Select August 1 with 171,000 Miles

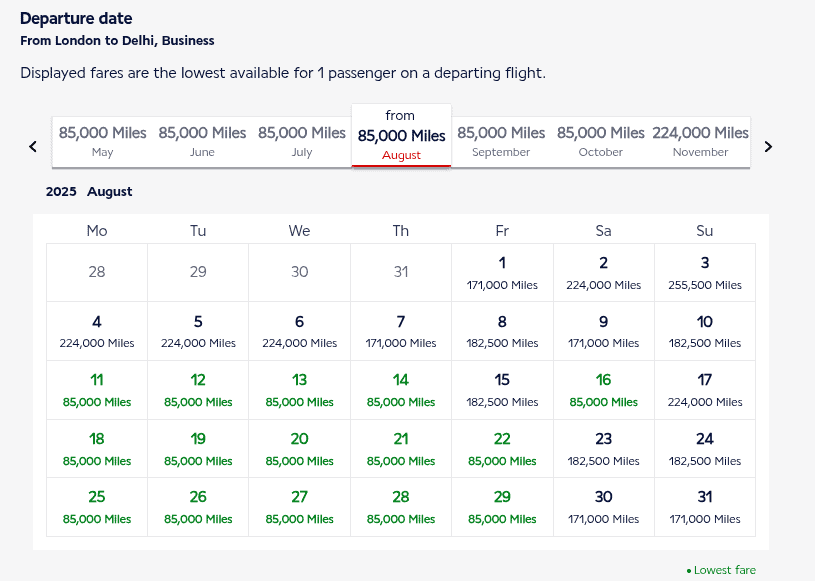coord(502,272)
